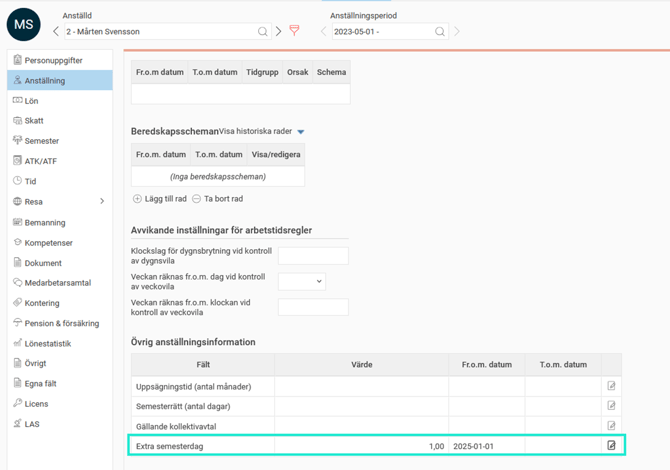This screenshot has height=470, width=670.
Task: Go to previous employee with left arrow
Action: [x=56, y=32]
